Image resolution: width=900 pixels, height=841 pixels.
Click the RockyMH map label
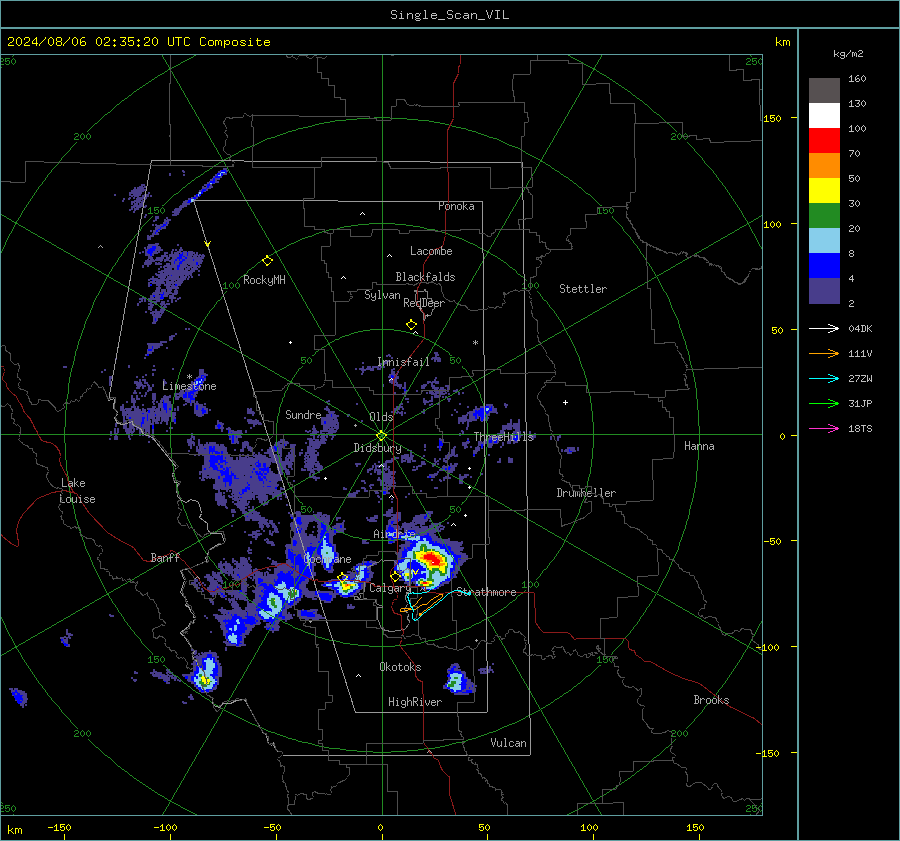(264, 280)
